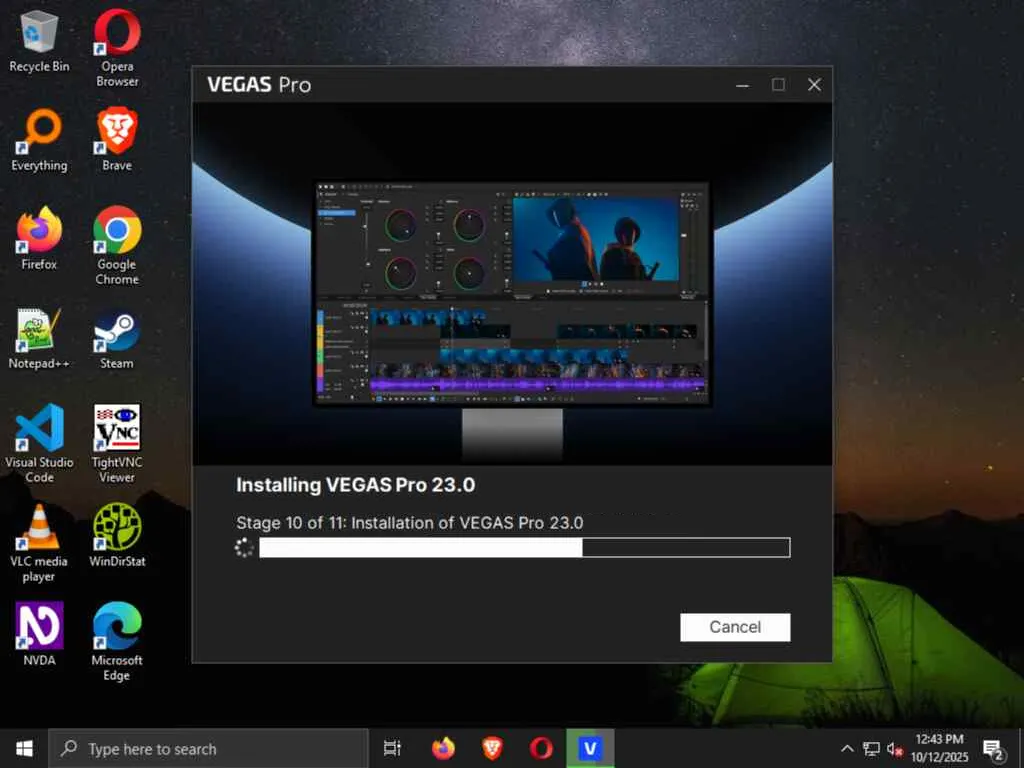1024x768 pixels.
Task: Minimize the VEGAS Pro installer window
Action: (x=743, y=85)
